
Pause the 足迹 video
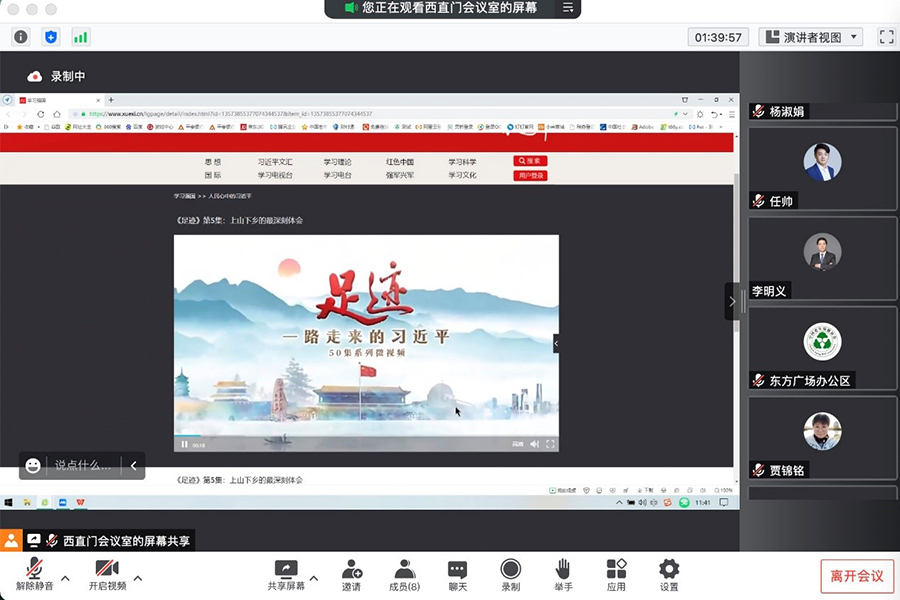point(184,444)
